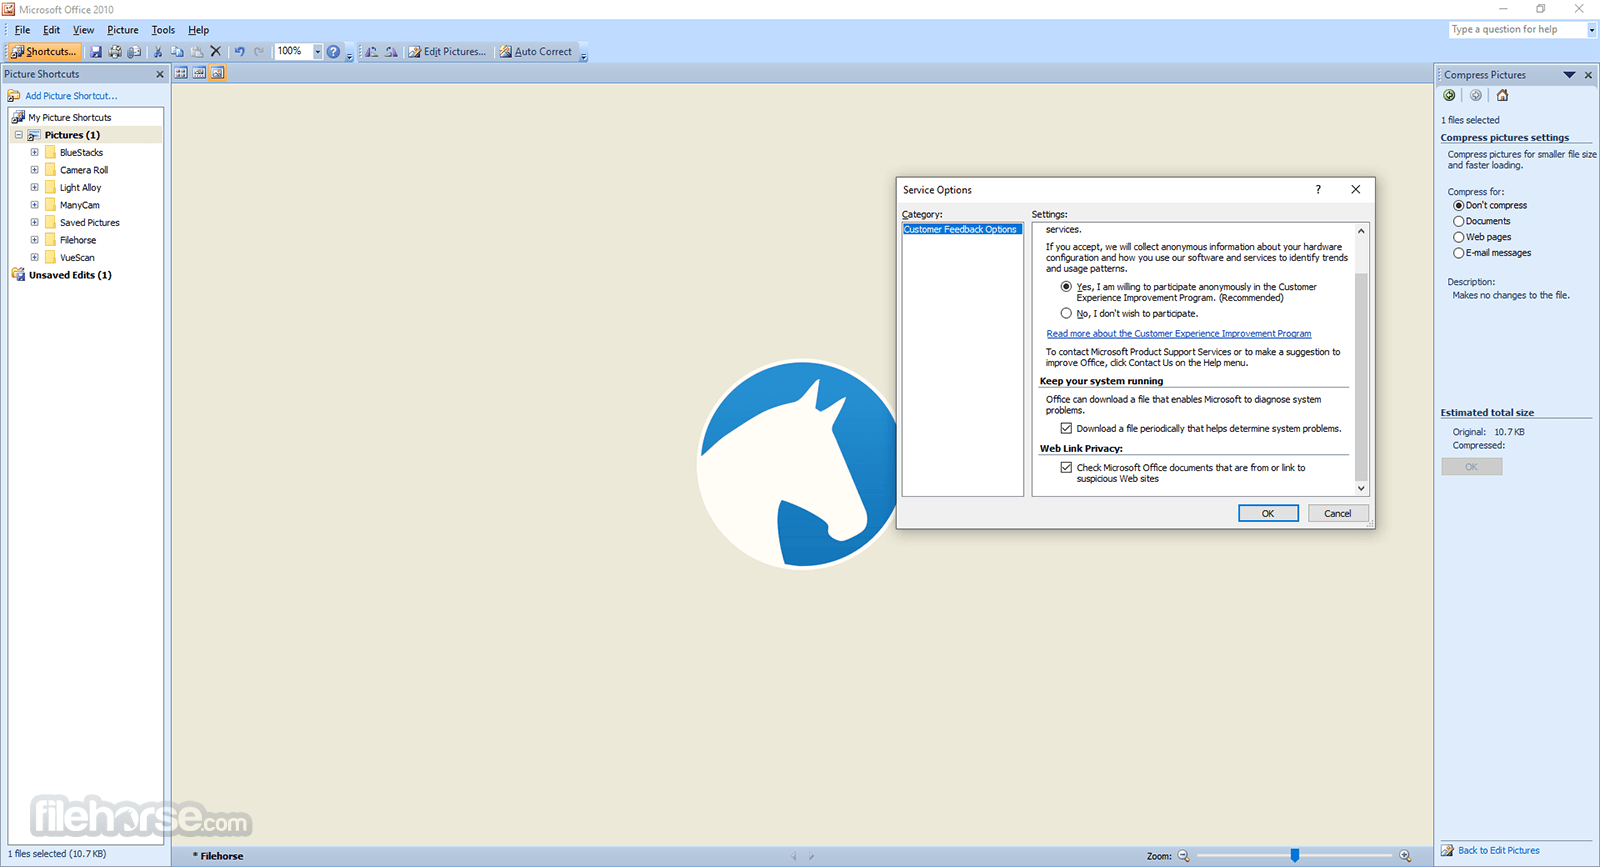This screenshot has height=867, width=1600.
Task: Expand the Saved Pictures folder node
Action: point(35,223)
